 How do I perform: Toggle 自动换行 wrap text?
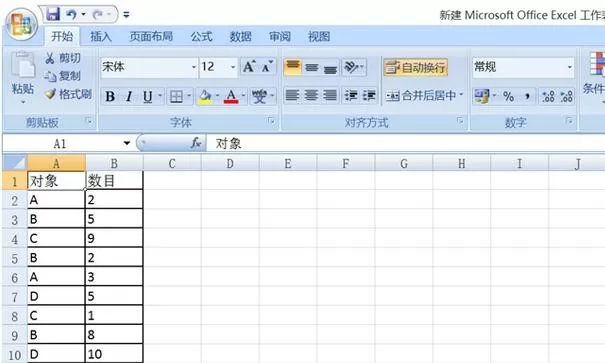(416, 68)
